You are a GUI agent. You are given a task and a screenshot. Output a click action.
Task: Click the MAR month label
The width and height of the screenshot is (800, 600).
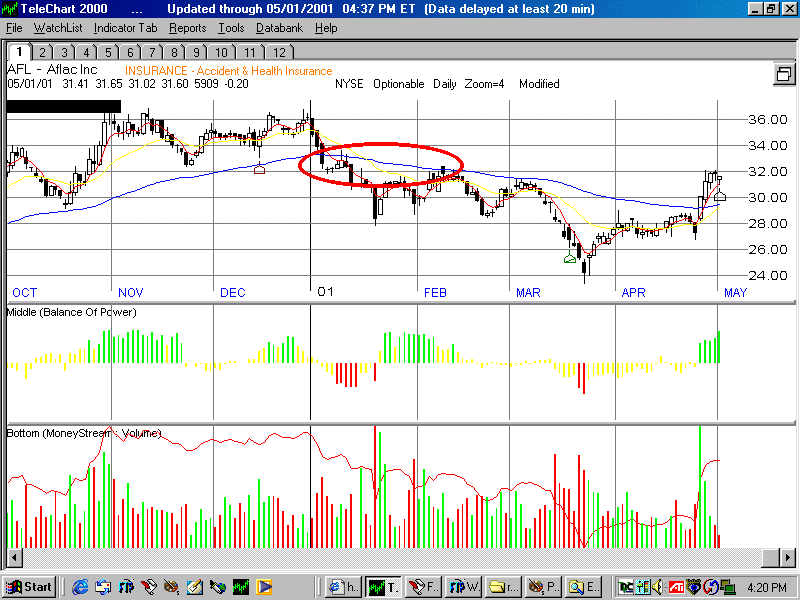528,293
